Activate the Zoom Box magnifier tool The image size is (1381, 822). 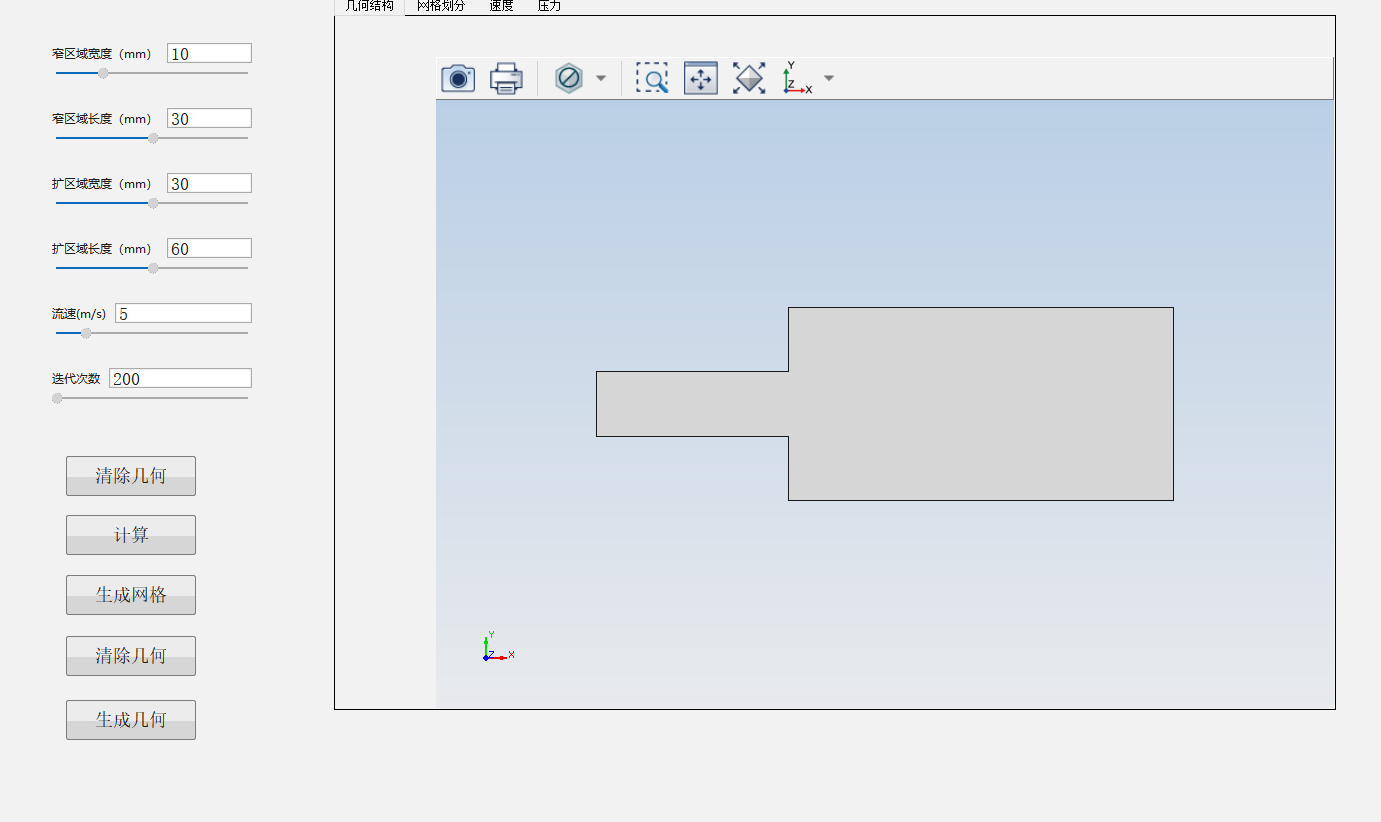[652, 78]
